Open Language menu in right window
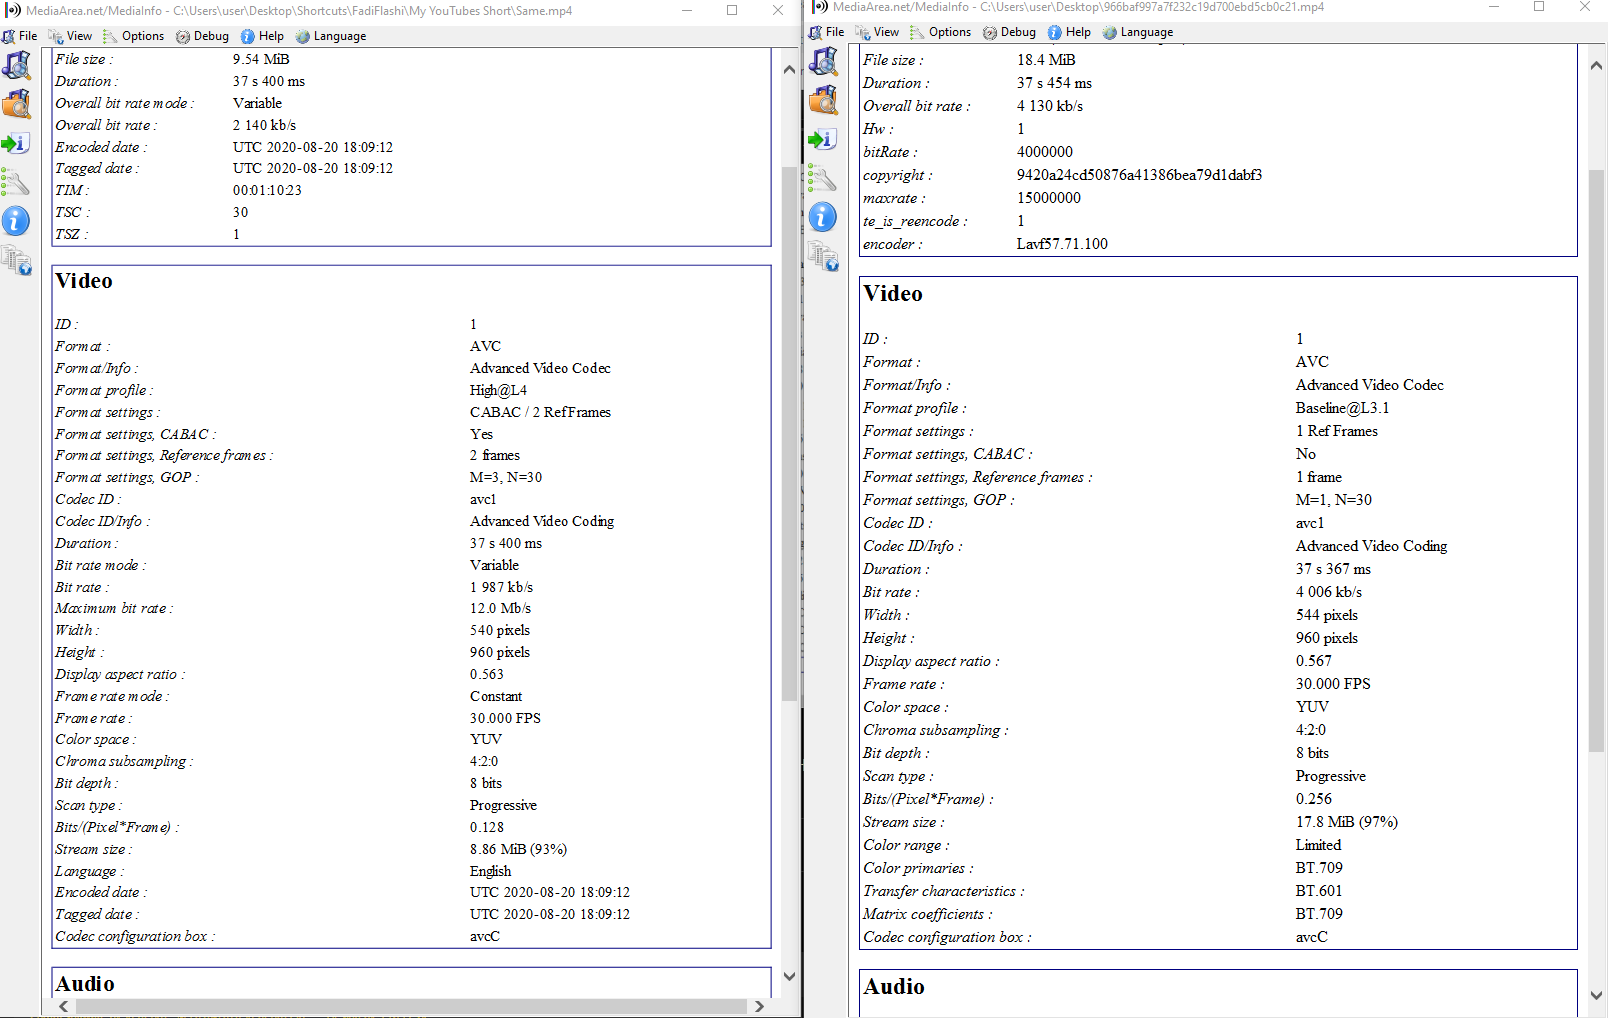Image resolution: width=1608 pixels, height=1018 pixels. (x=1138, y=32)
